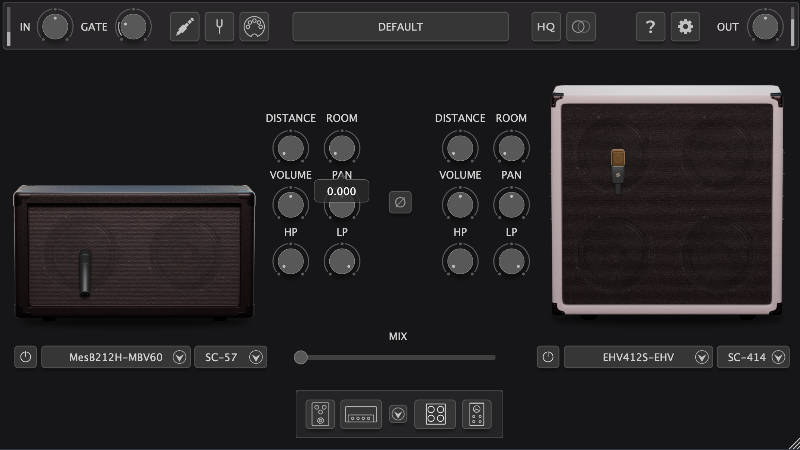This screenshot has width=800, height=450.
Task: Click the gold microphone on the right cabinet
Action: point(618,171)
